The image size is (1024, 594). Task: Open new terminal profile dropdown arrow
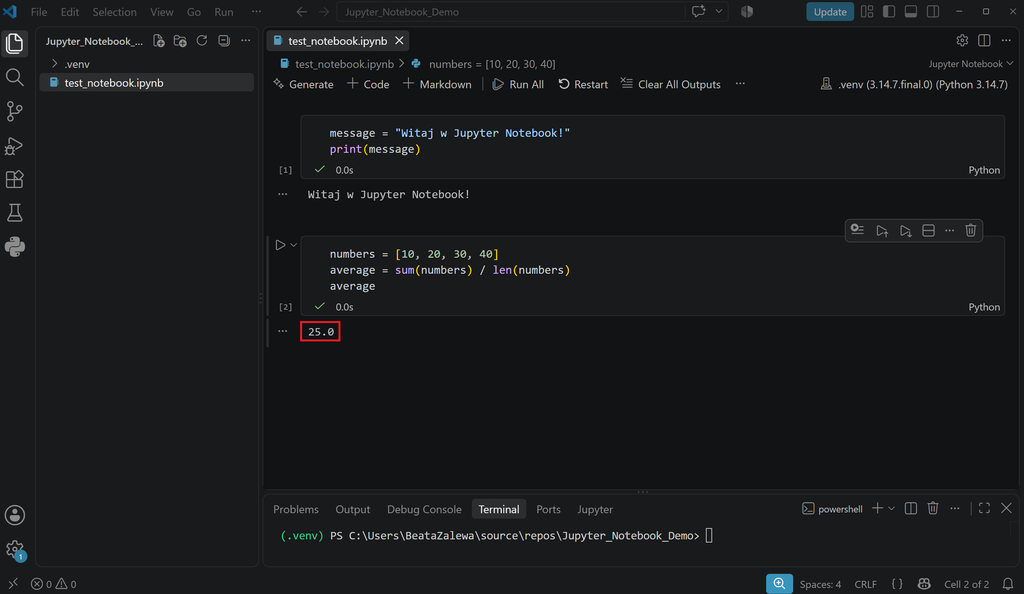tap(891, 508)
